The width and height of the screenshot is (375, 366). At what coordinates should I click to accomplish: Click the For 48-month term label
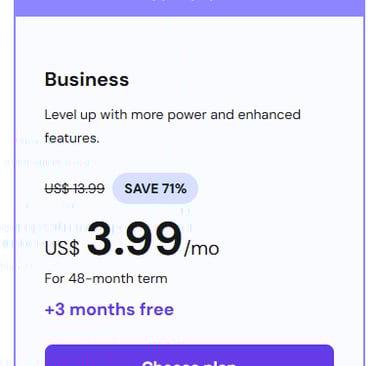(106, 278)
